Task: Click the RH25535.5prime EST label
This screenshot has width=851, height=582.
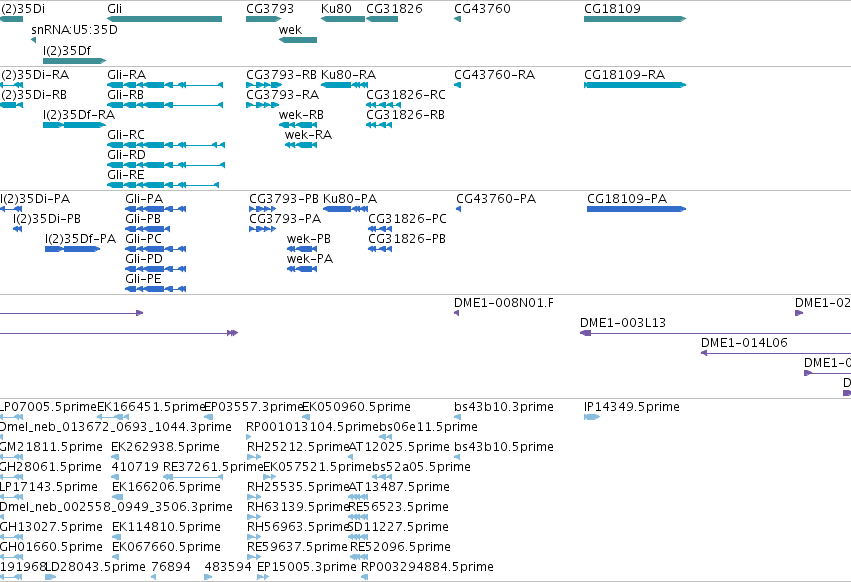Action: [297, 487]
